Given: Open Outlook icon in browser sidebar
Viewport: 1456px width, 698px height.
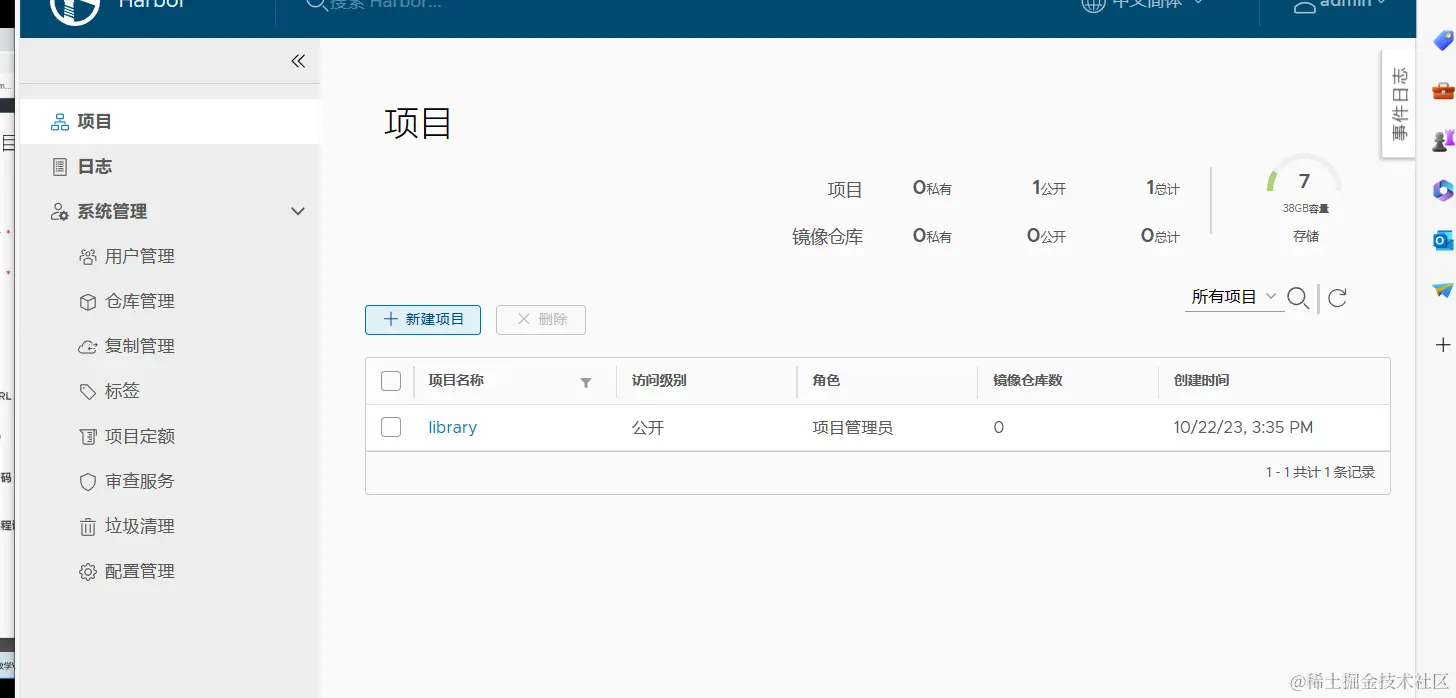Looking at the screenshot, I should tap(1443, 240).
